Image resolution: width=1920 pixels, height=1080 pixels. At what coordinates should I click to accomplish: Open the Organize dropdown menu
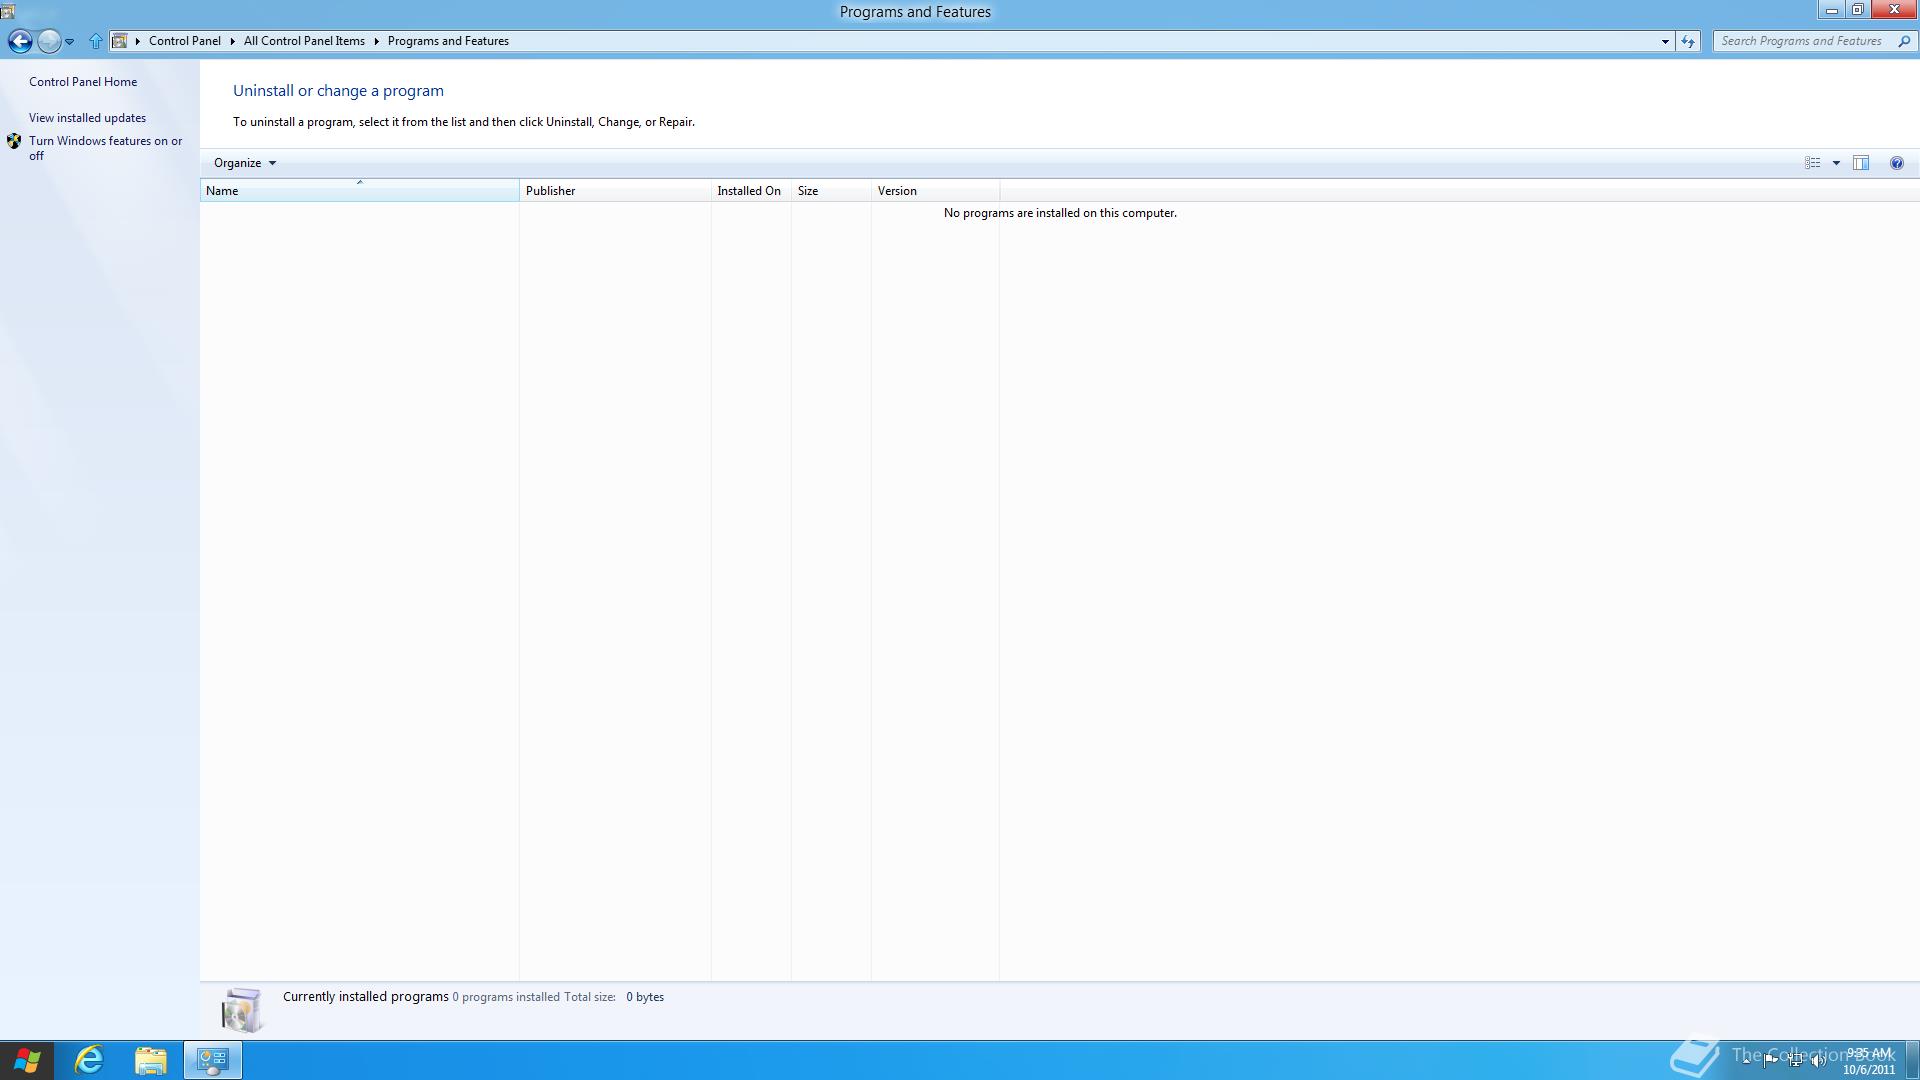(x=244, y=163)
